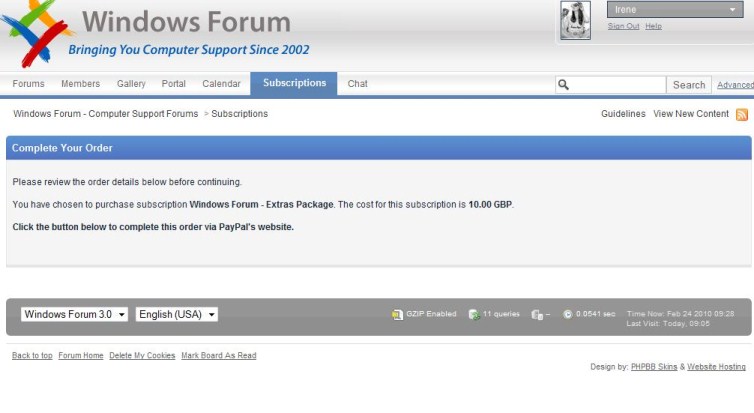Open Irene's avatar thumbnail
The image size is (754, 413).
pos(575,20)
